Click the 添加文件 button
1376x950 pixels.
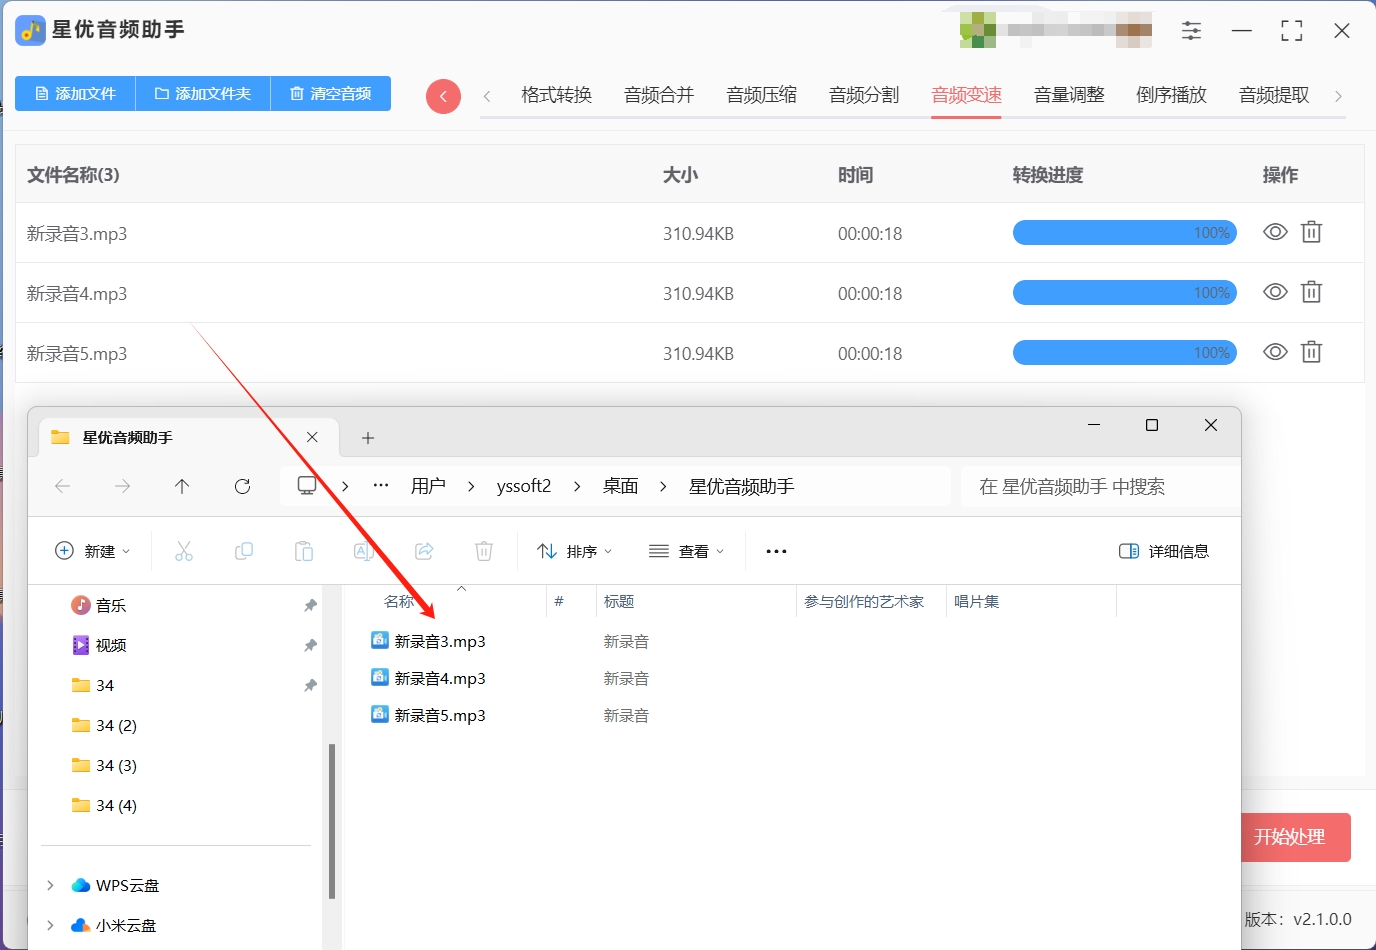click(x=75, y=94)
